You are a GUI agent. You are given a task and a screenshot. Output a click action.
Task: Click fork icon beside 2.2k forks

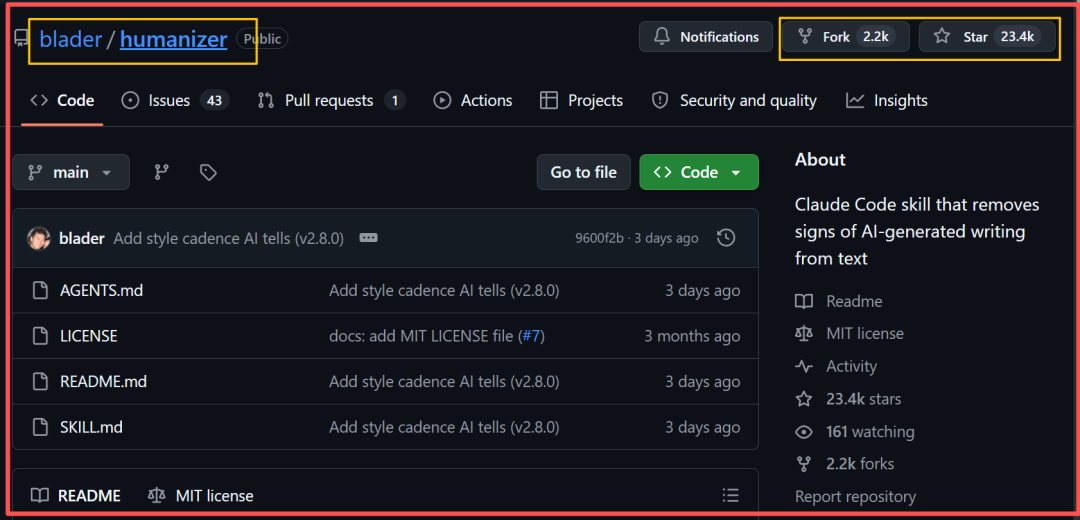click(804, 464)
